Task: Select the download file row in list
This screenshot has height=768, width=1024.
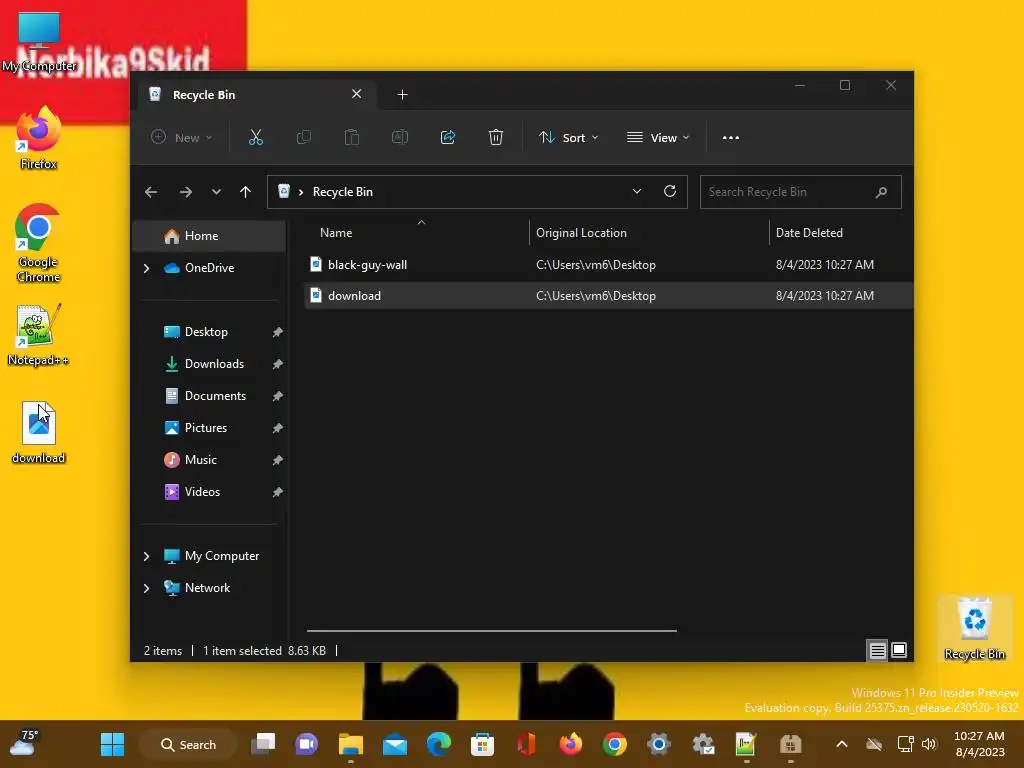Action: pyautogui.click(x=609, y=296)
